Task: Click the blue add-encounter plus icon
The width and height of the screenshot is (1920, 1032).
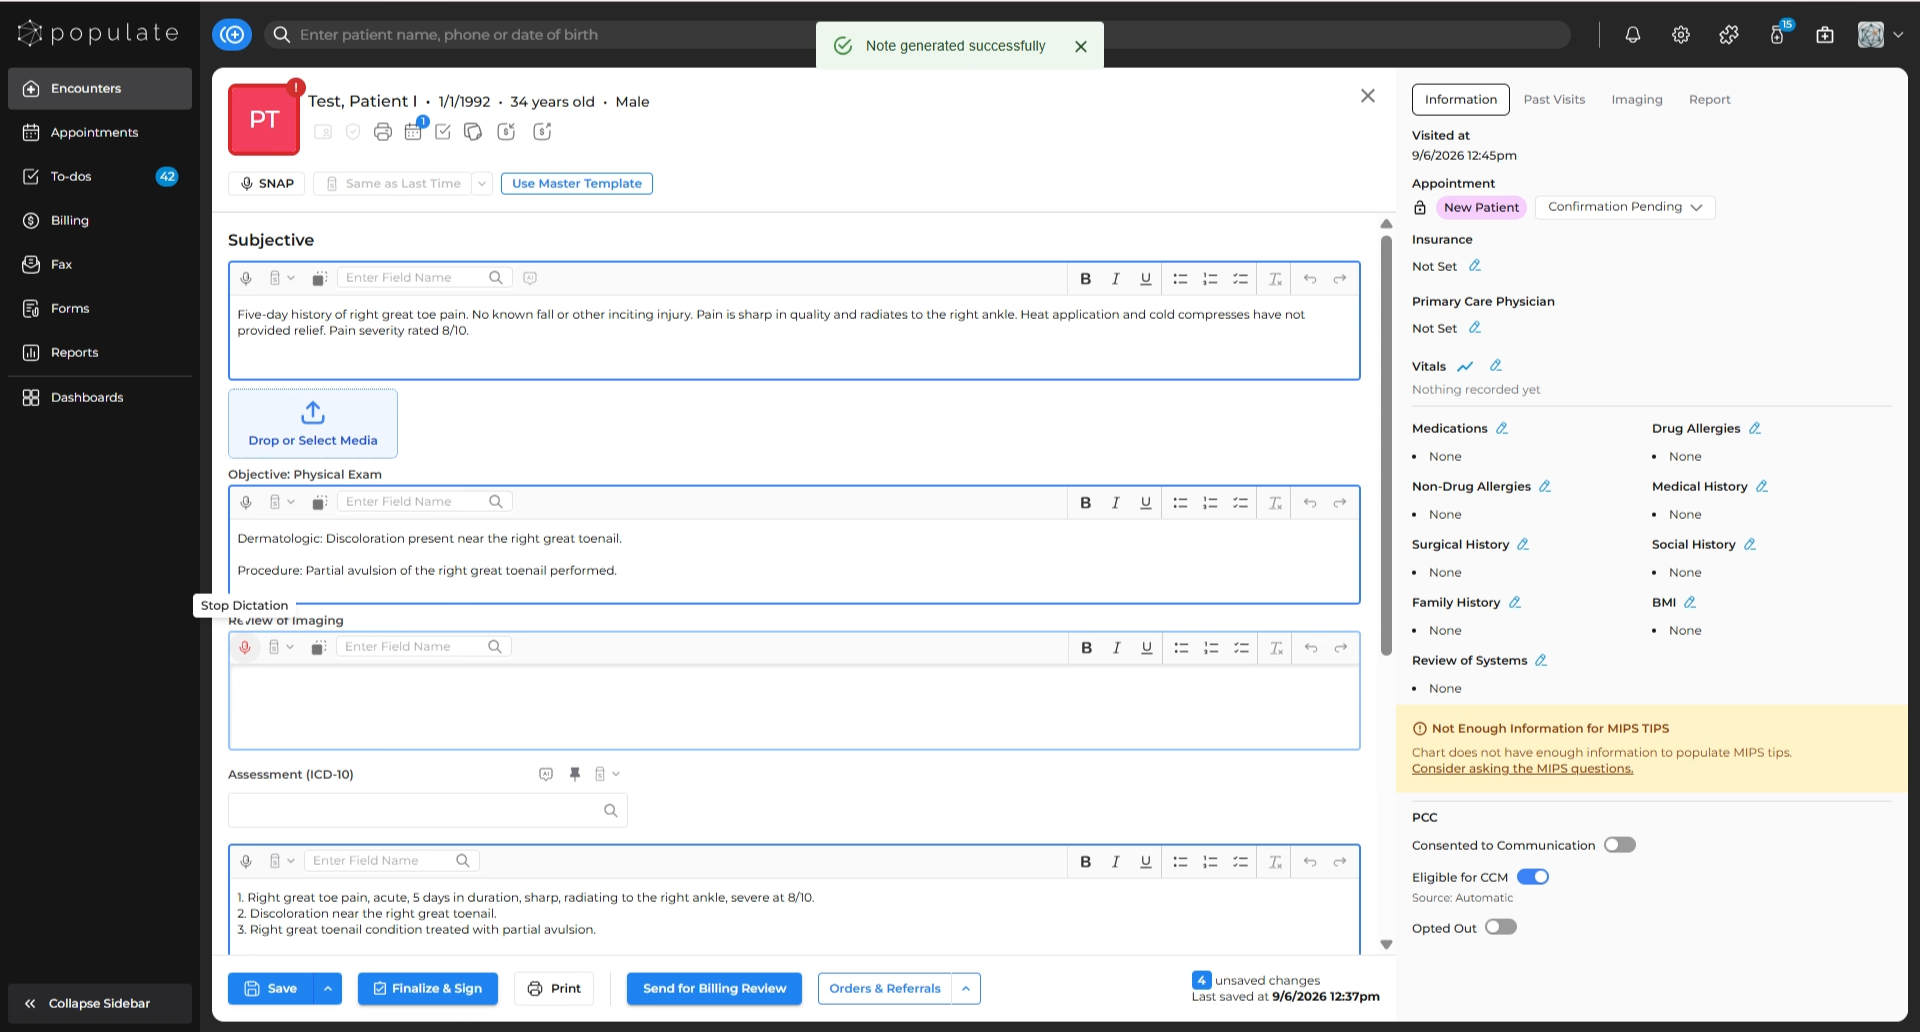Action: click(232, 35)
